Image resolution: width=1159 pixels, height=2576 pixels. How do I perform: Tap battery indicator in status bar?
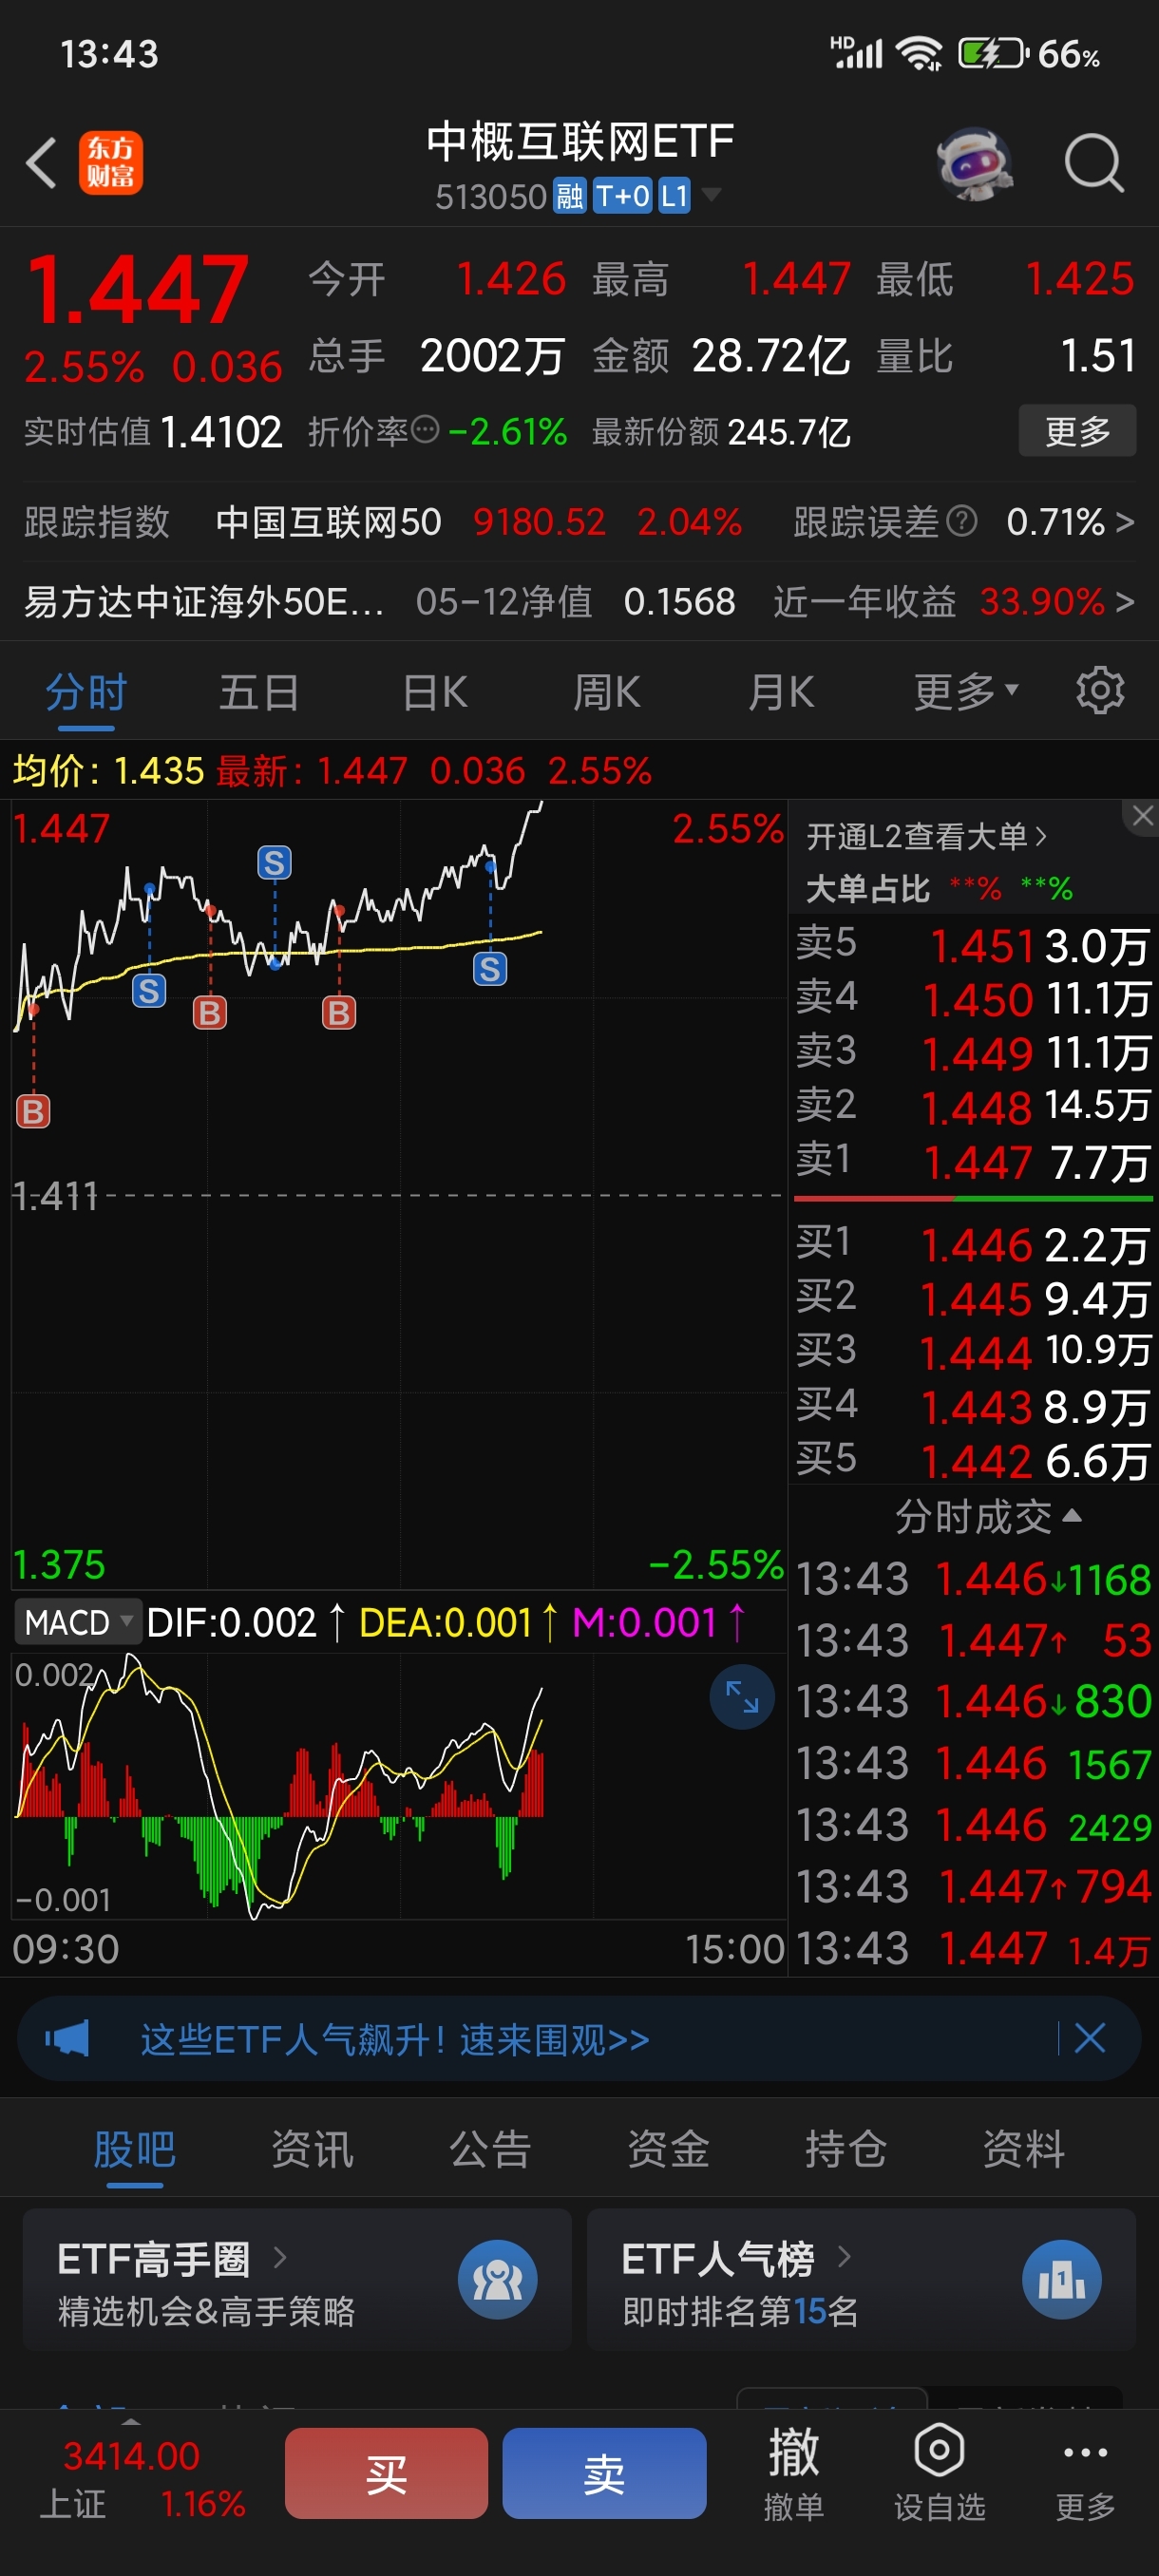[x=992, y=52]
